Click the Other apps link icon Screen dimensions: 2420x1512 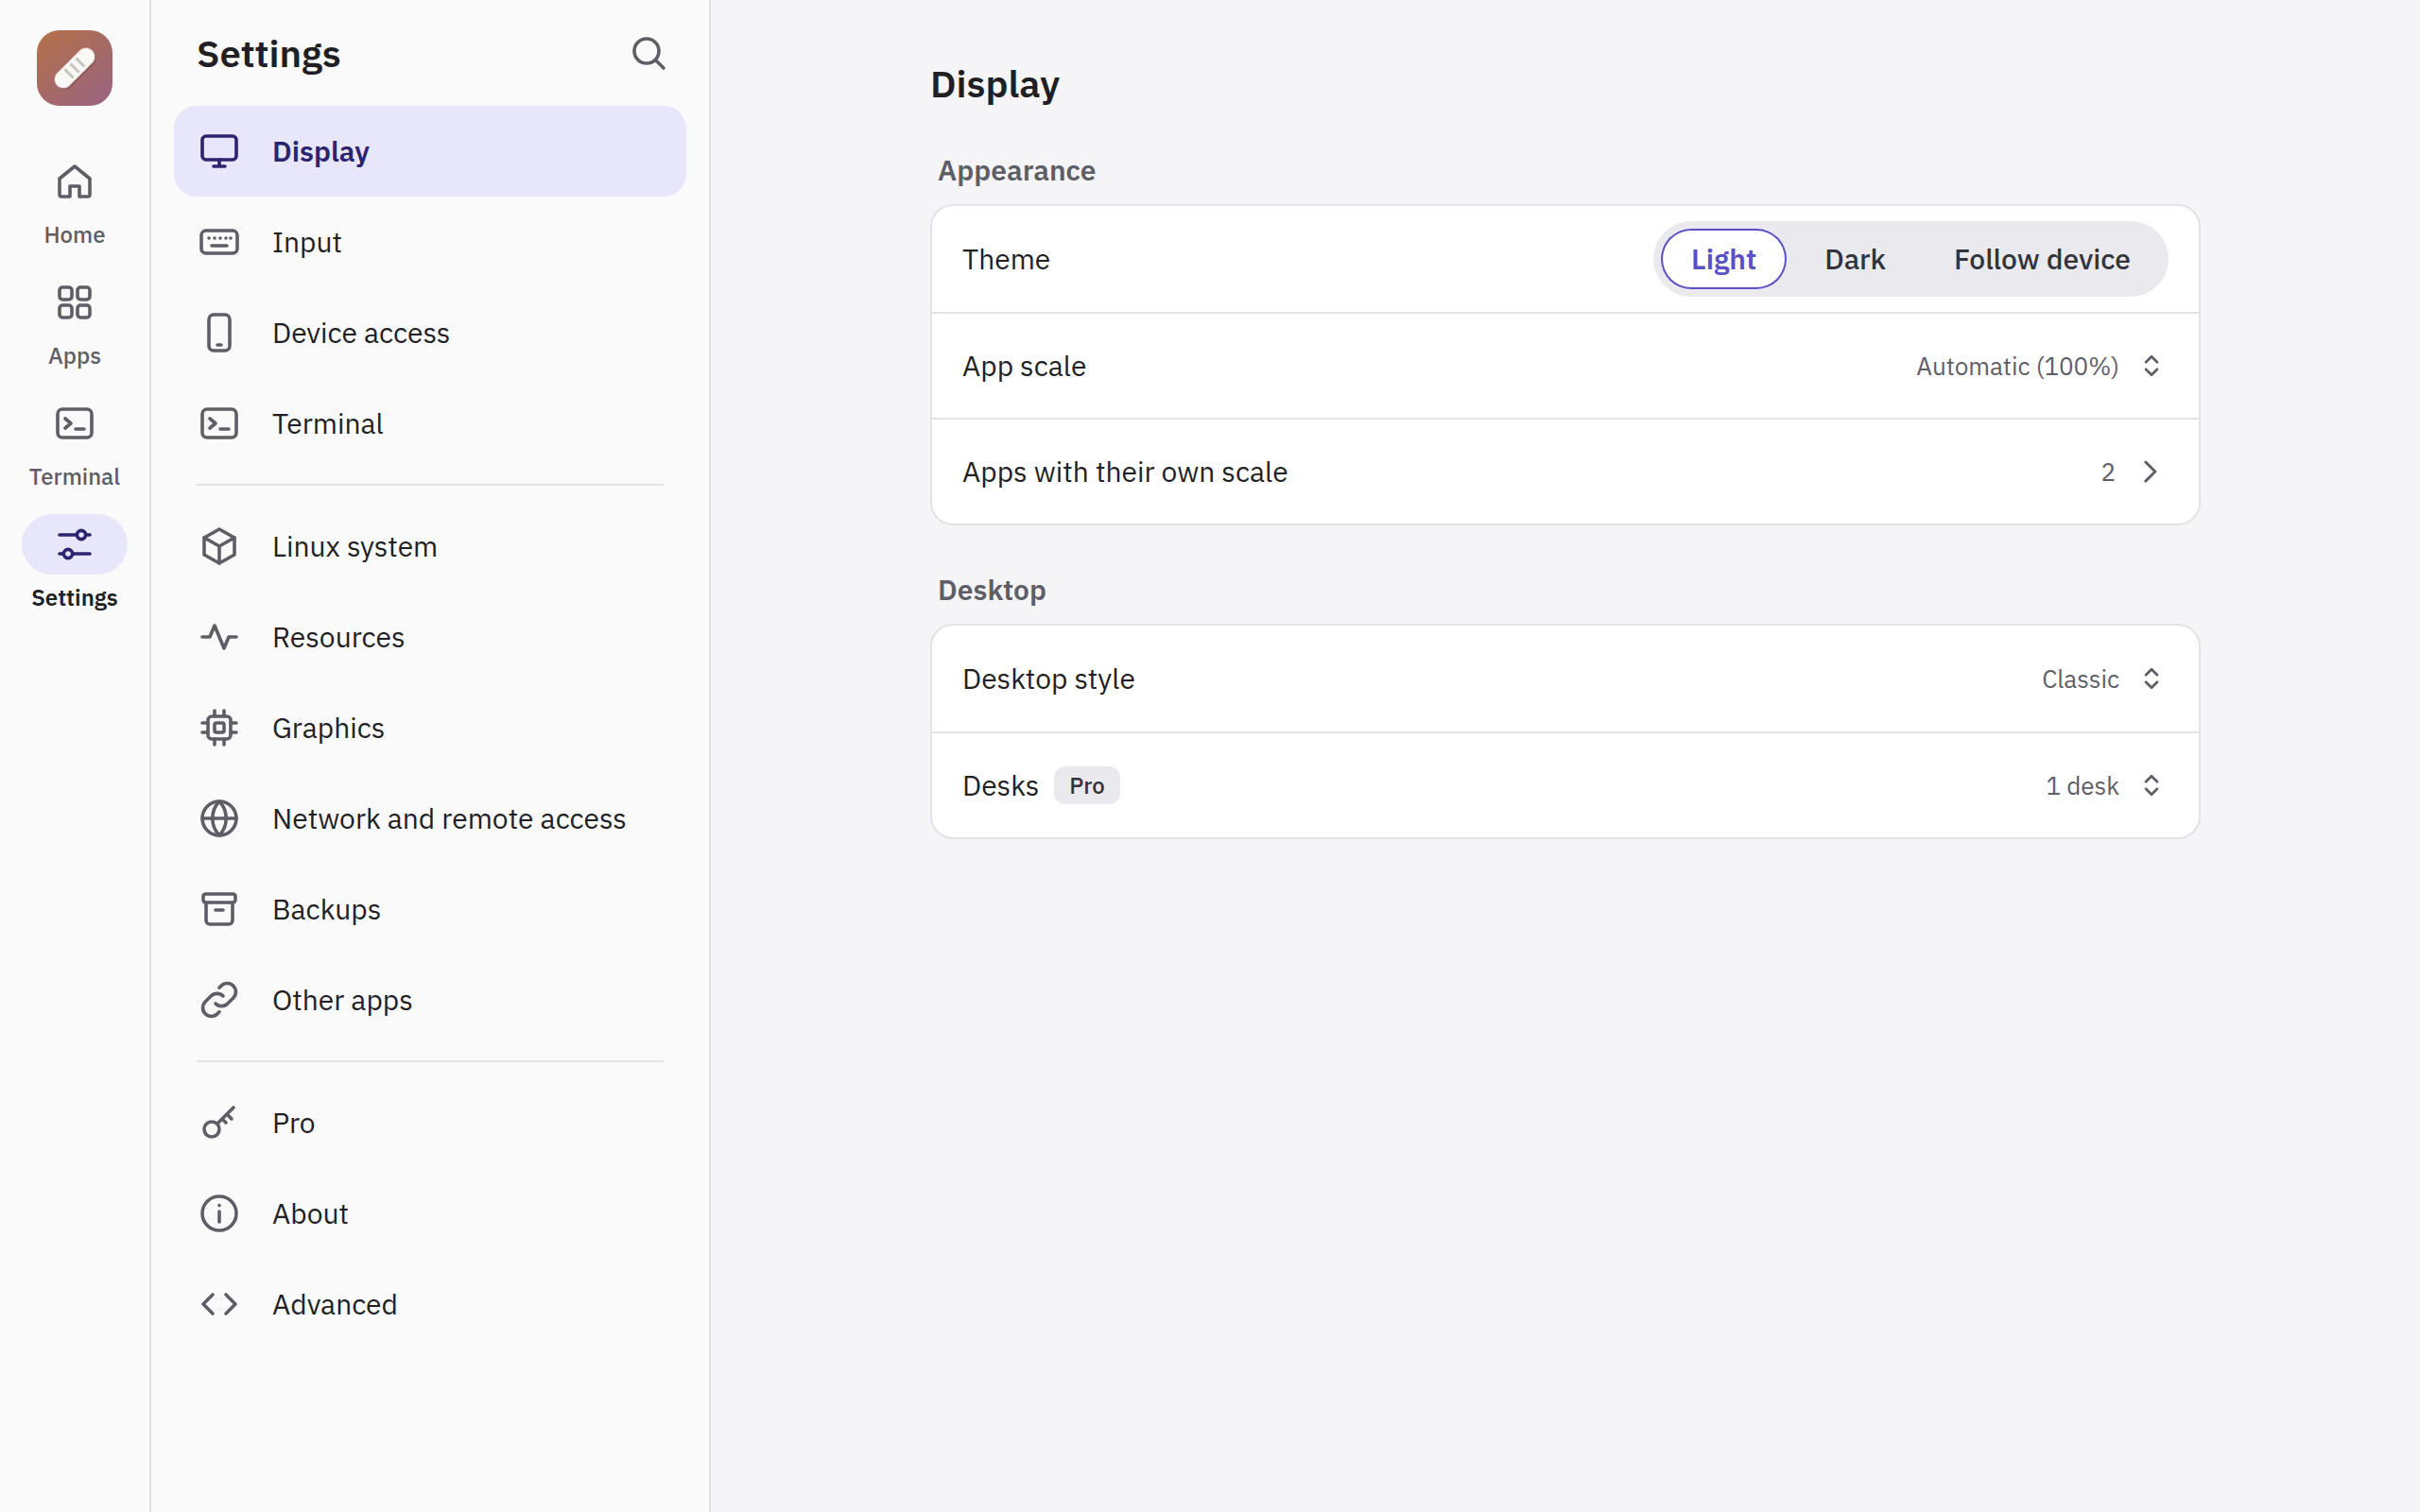tap(219, 1000)
